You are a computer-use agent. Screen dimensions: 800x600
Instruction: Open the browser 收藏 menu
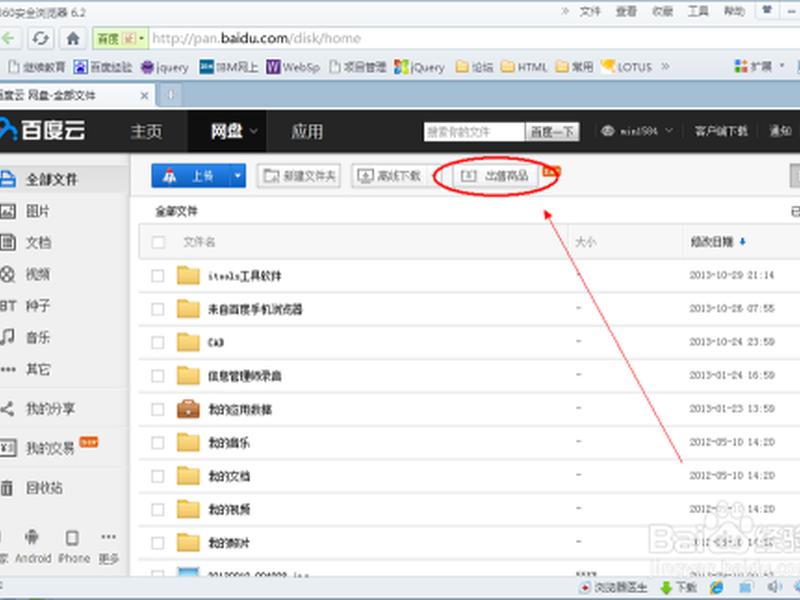pos(662,11)
